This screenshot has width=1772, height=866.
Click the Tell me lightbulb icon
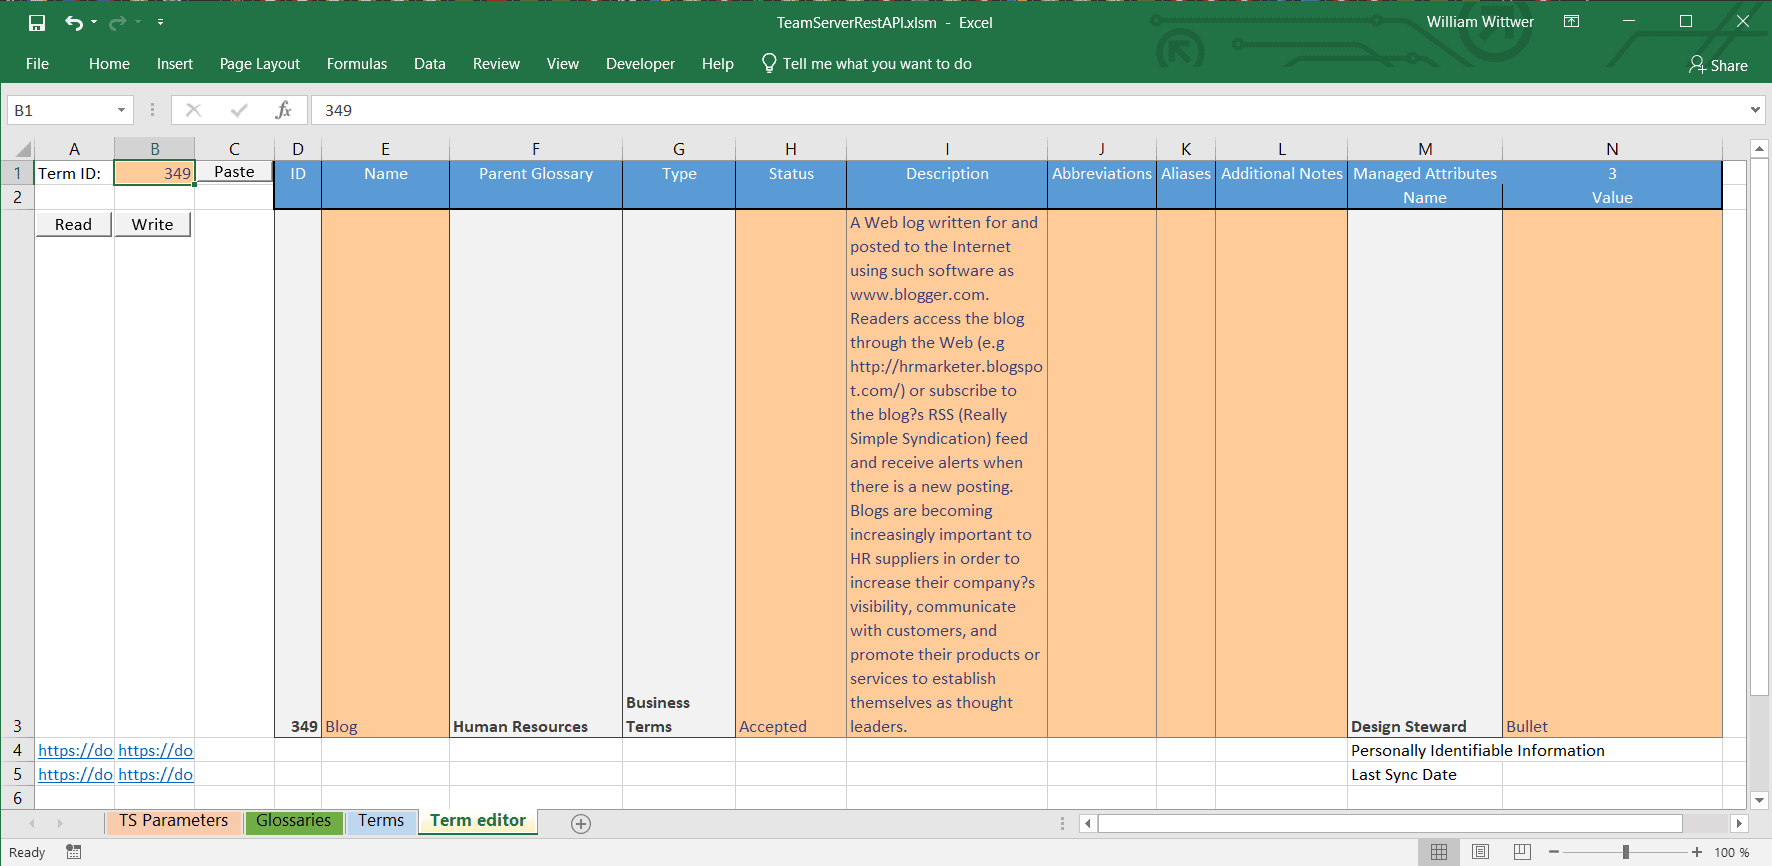769,63
